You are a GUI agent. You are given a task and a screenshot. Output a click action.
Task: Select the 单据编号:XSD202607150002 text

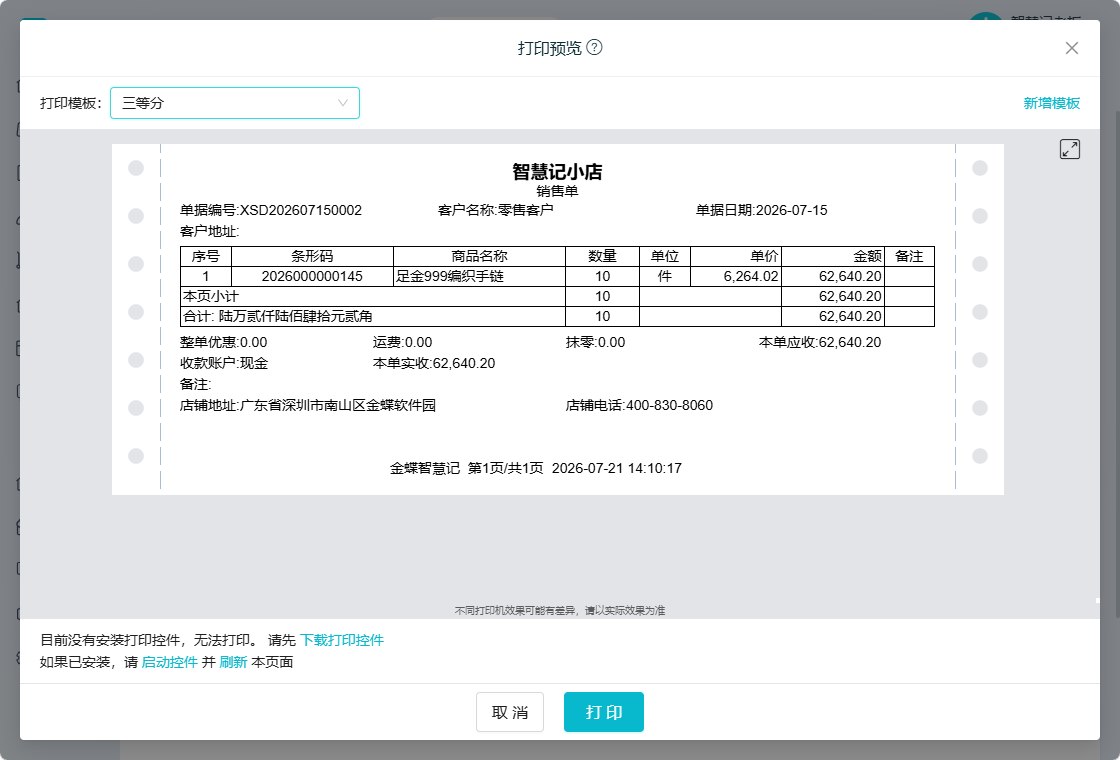pyautogui.click(x=271, y=210)
